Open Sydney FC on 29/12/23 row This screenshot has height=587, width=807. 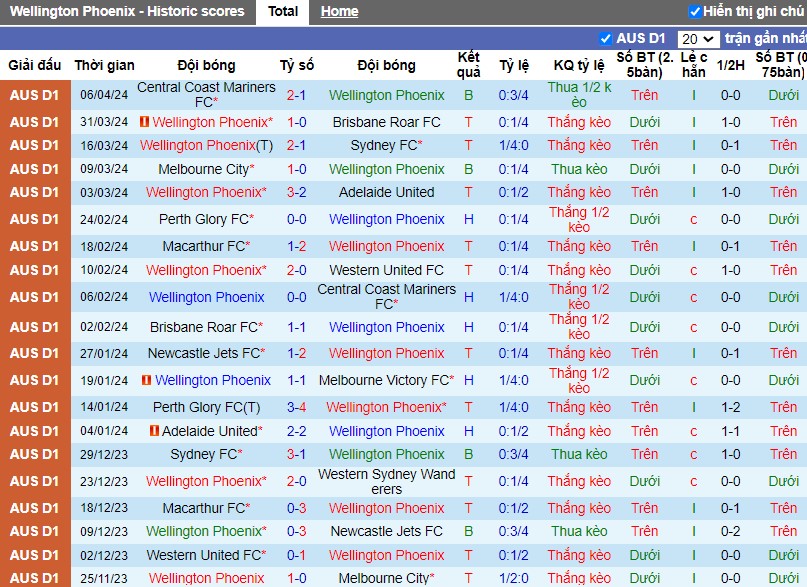point(206,454)
